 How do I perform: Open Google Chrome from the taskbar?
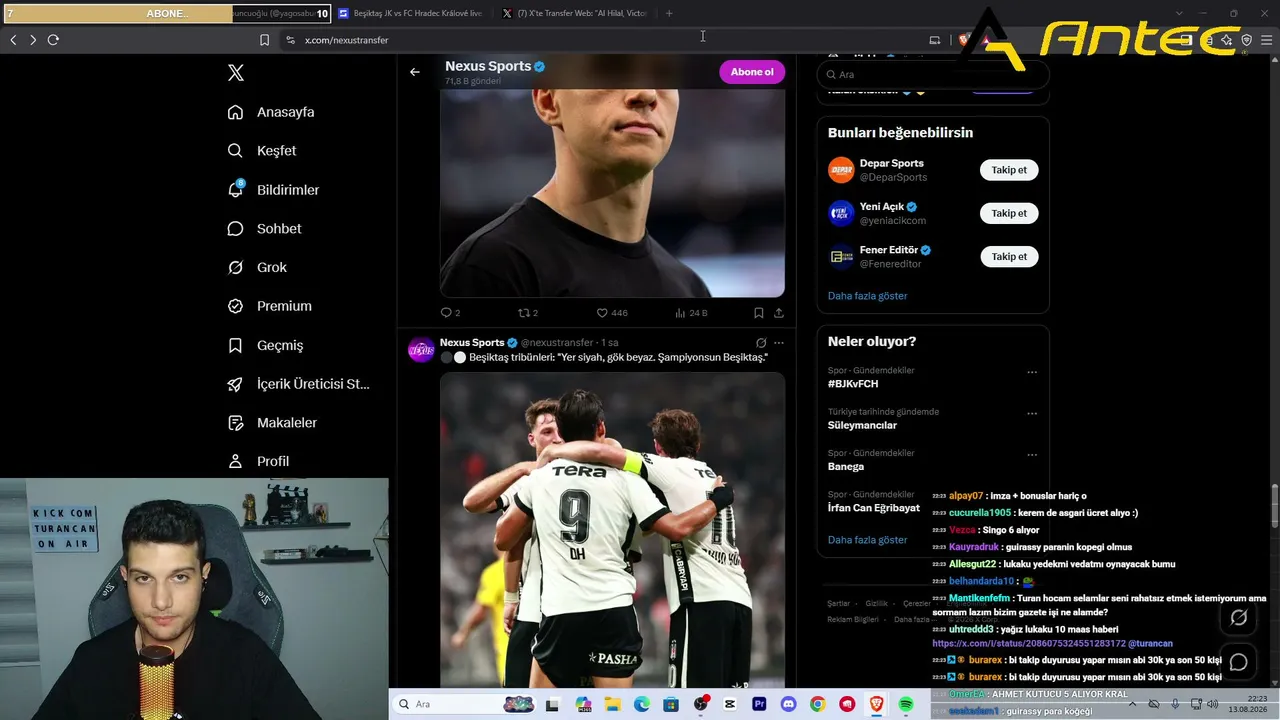pos(818,704)
